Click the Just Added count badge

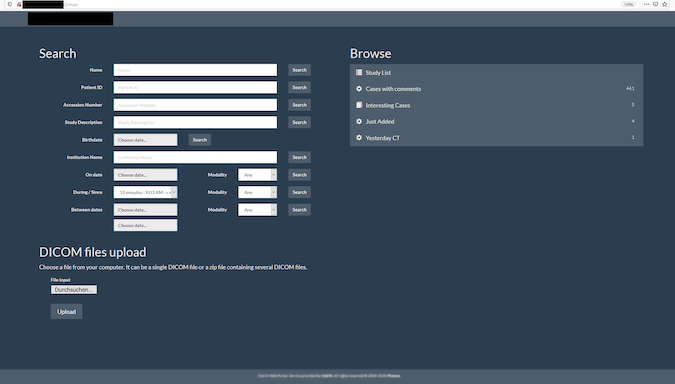coord(633,121)
